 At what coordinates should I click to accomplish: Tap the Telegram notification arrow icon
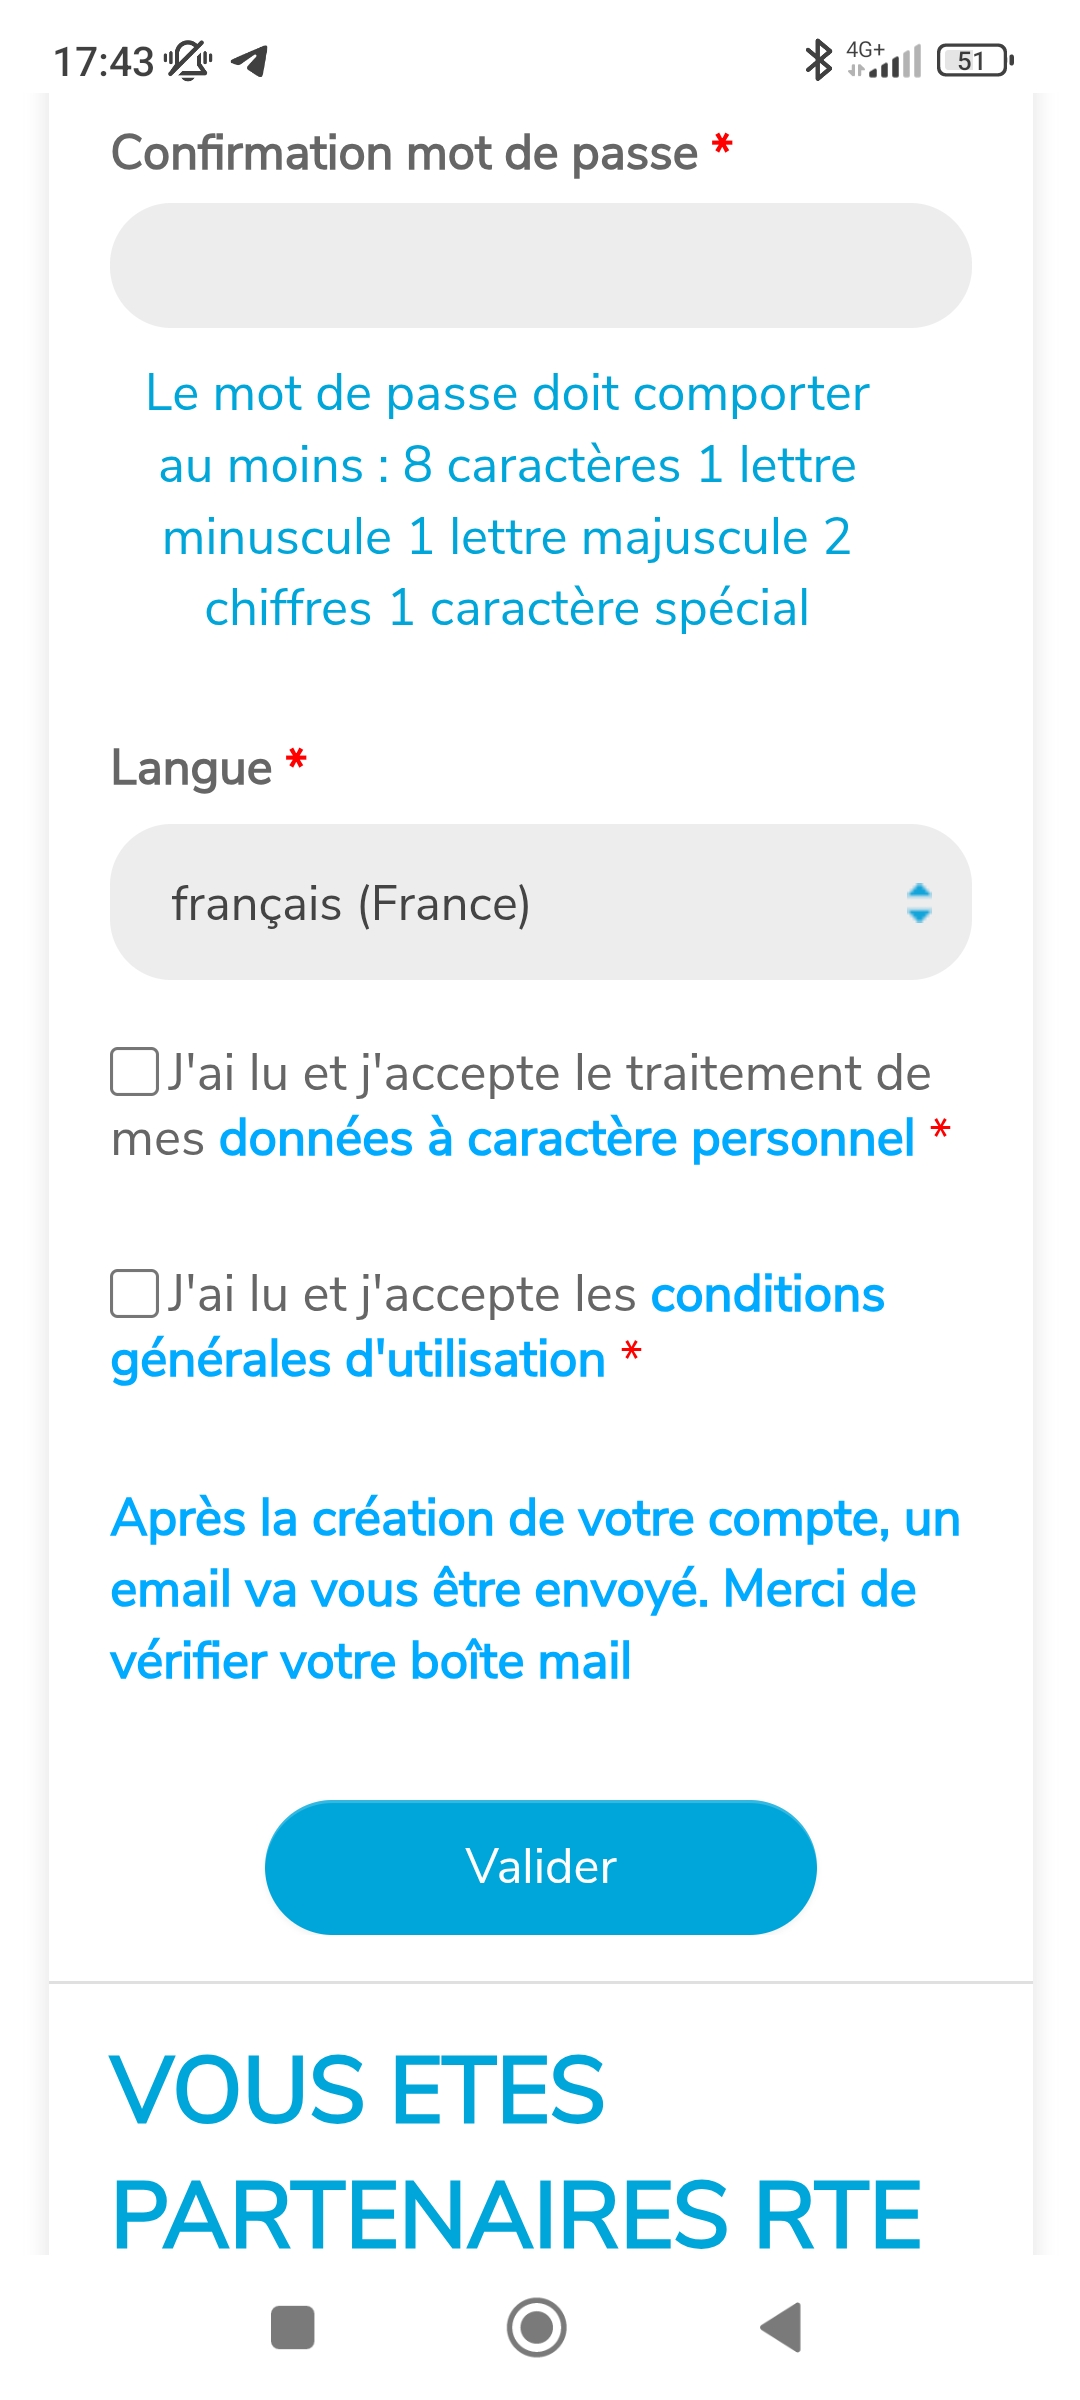(250, 61)
